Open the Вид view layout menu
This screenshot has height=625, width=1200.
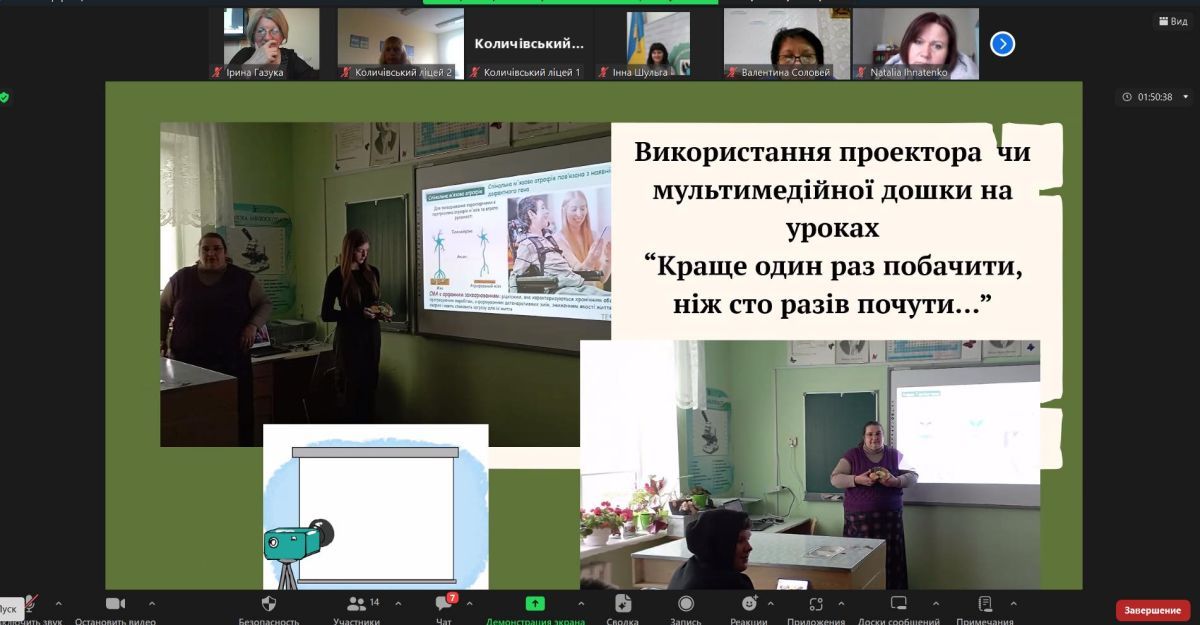(x=1172, y=21)
